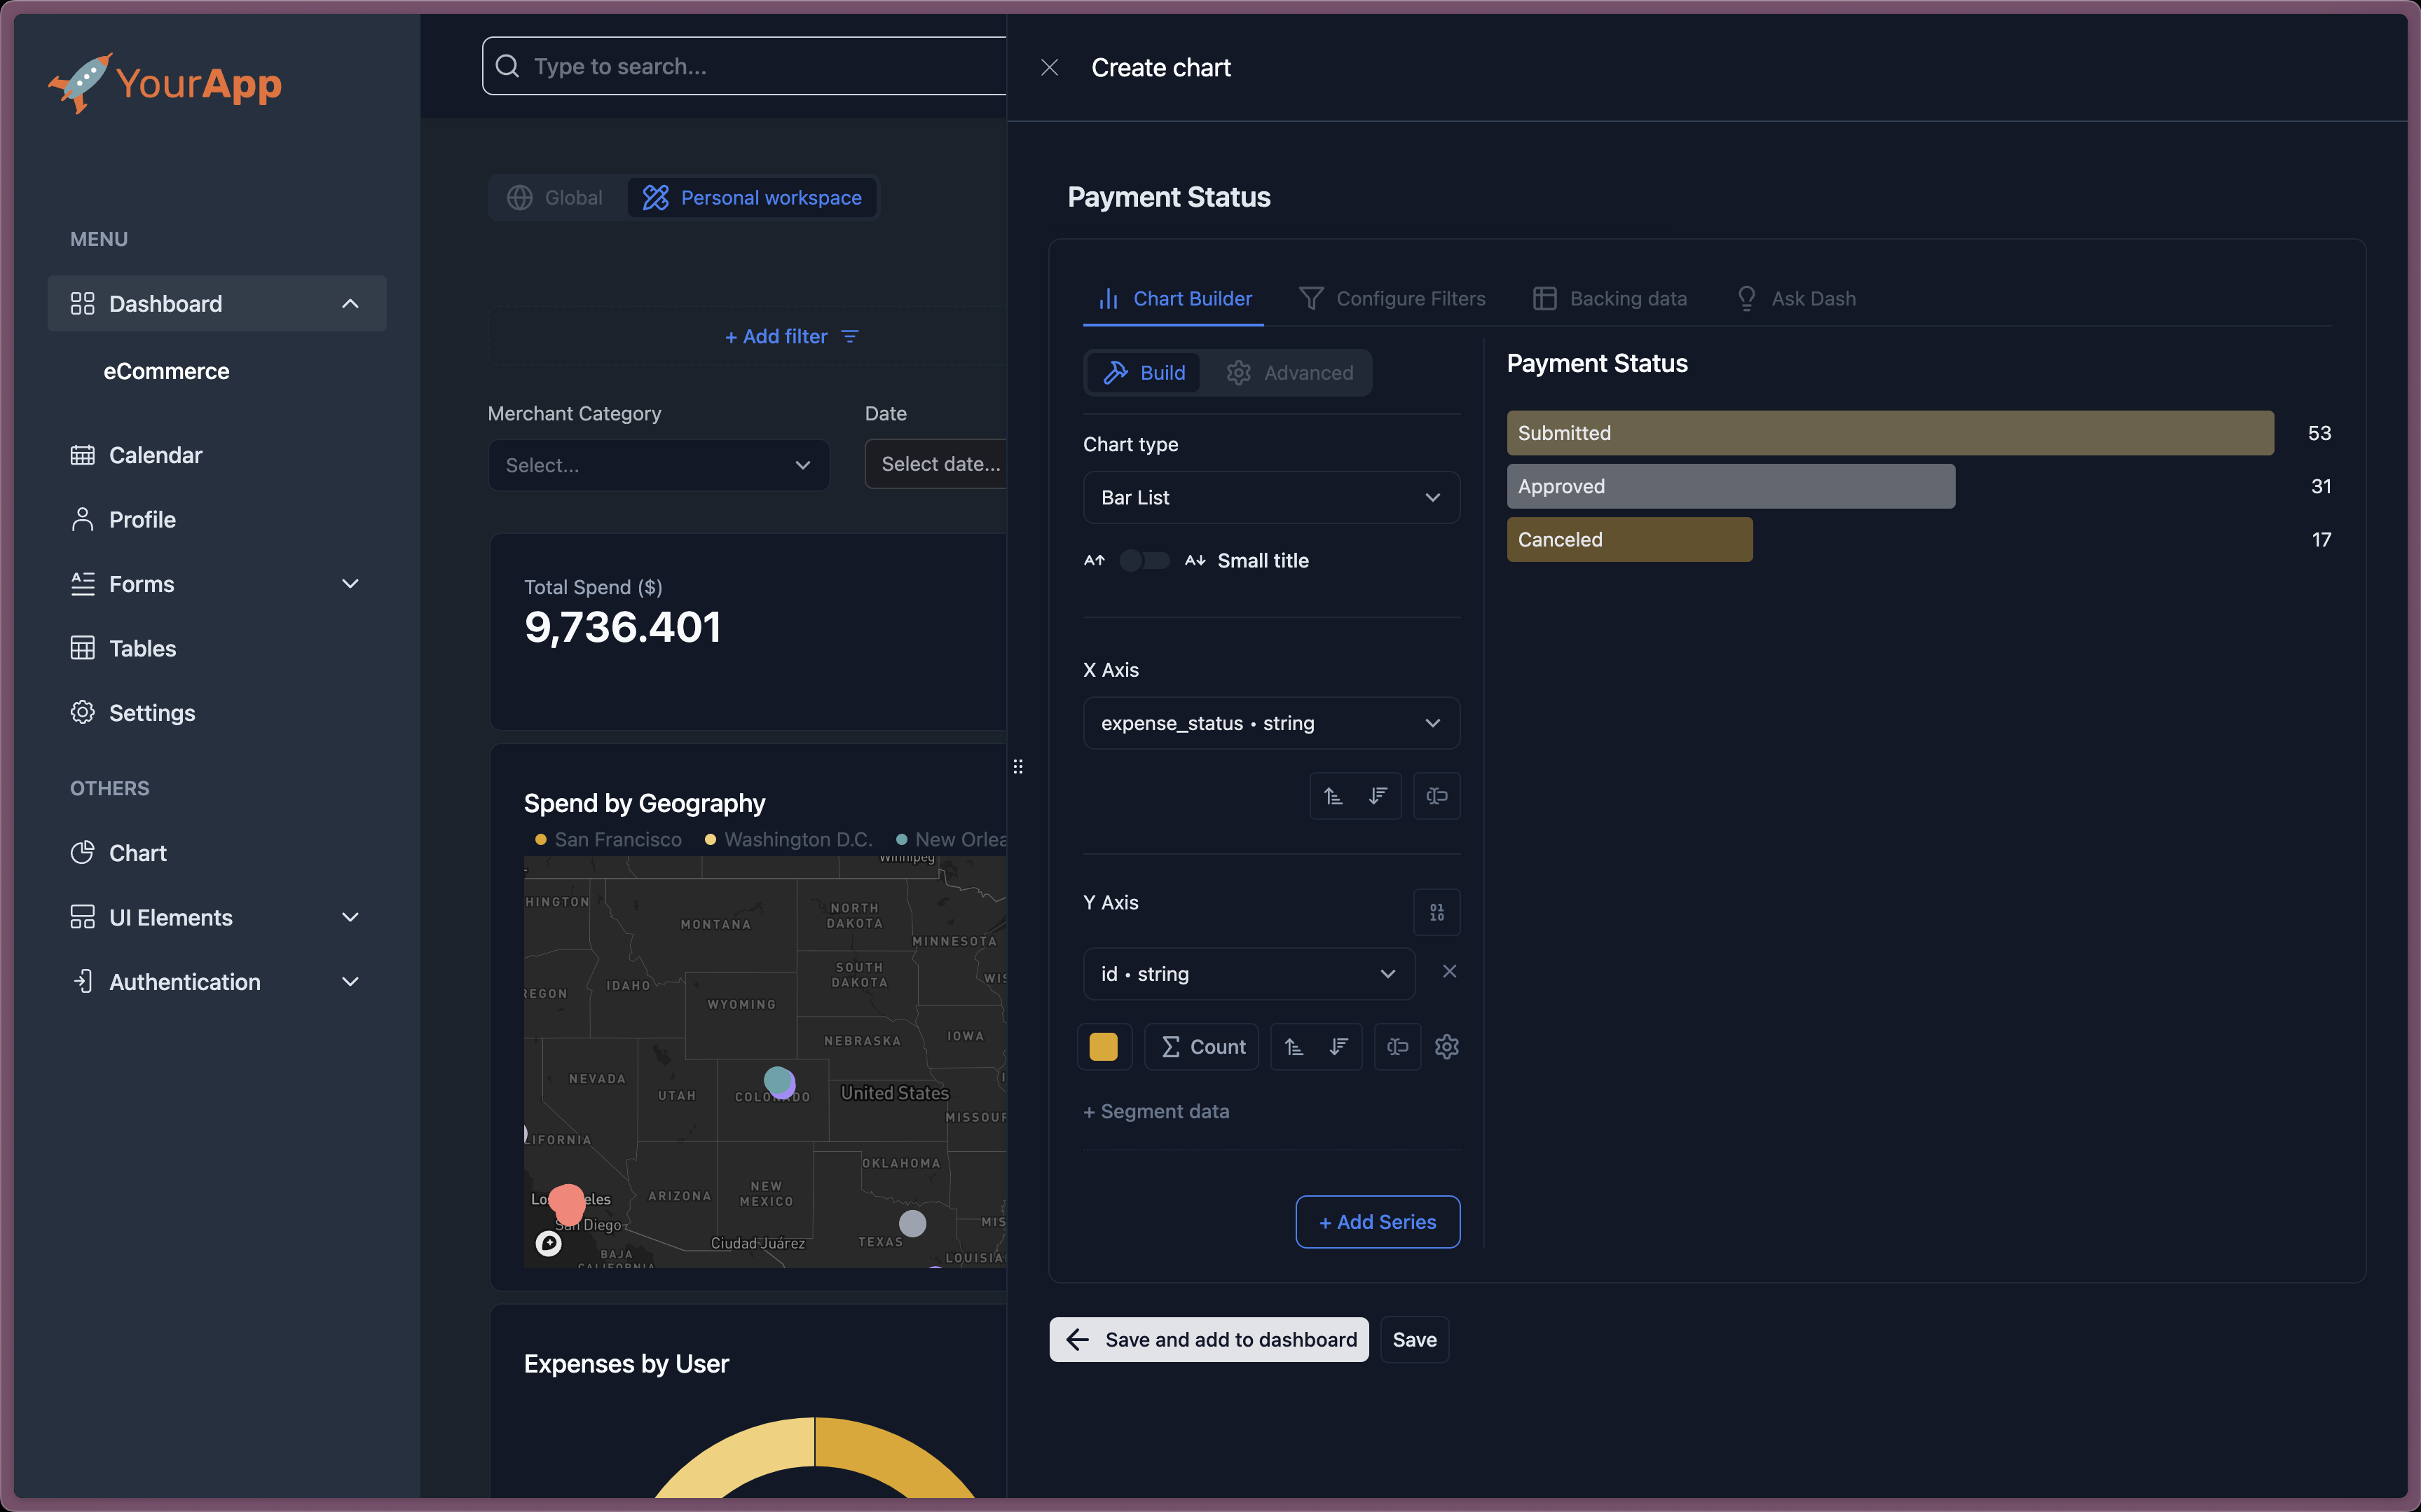Click the Add Series button
2421x1512 pixels.
[x=1377, y=1222]
